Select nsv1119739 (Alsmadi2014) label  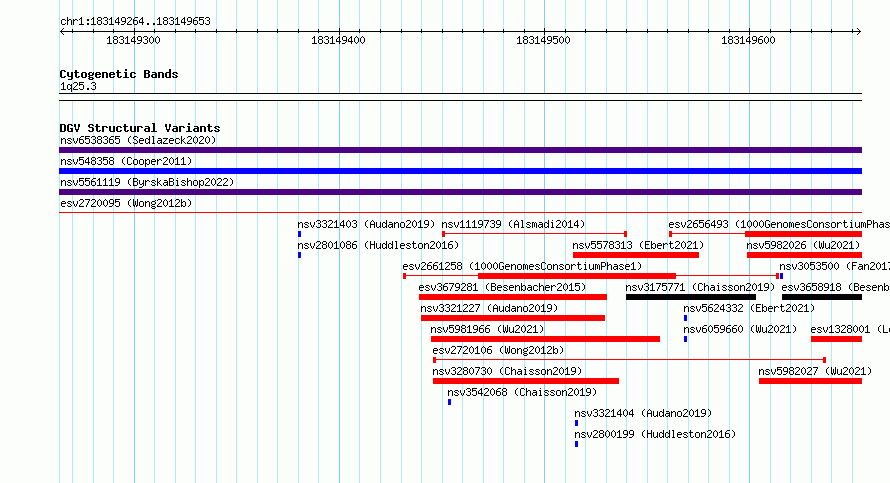(x=513, y=224)
